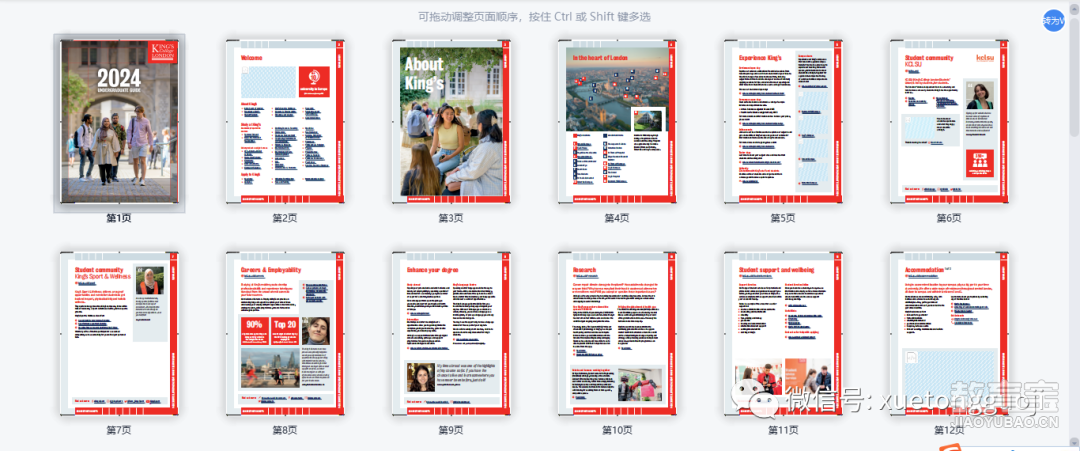The height and width of the screenshot is (451, 1080).
Task: Select the page 3 About King's thumbnail
Action: click(x=451, y=121)
